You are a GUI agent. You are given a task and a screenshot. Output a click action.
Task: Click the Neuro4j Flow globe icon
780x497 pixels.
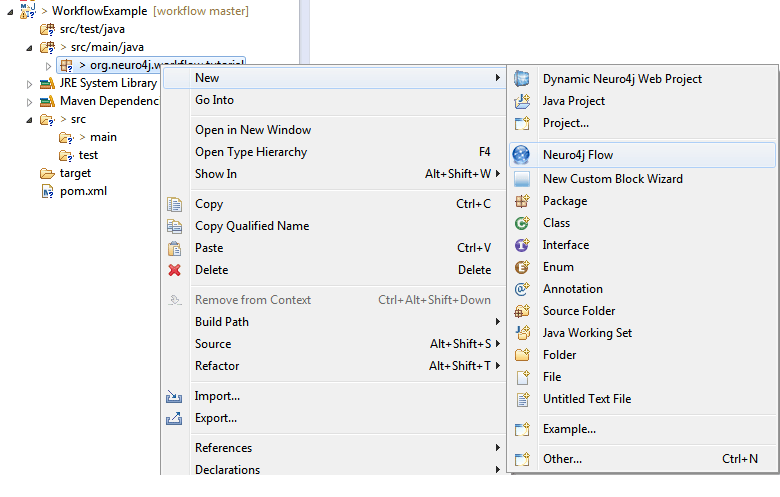coord(521,155)
